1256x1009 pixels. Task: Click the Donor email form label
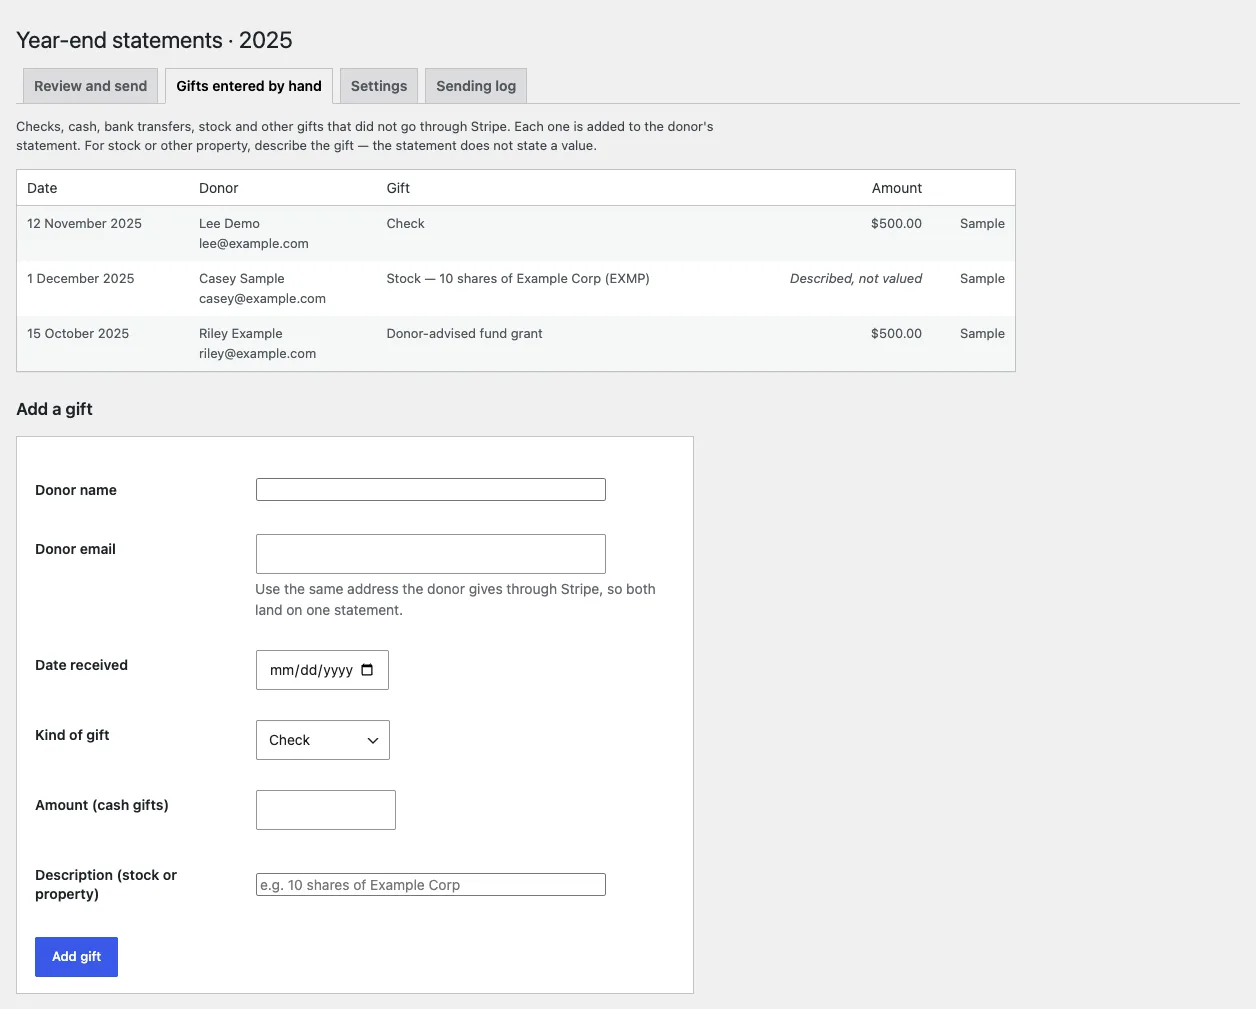pyautogui.click(x=75, y=549)
